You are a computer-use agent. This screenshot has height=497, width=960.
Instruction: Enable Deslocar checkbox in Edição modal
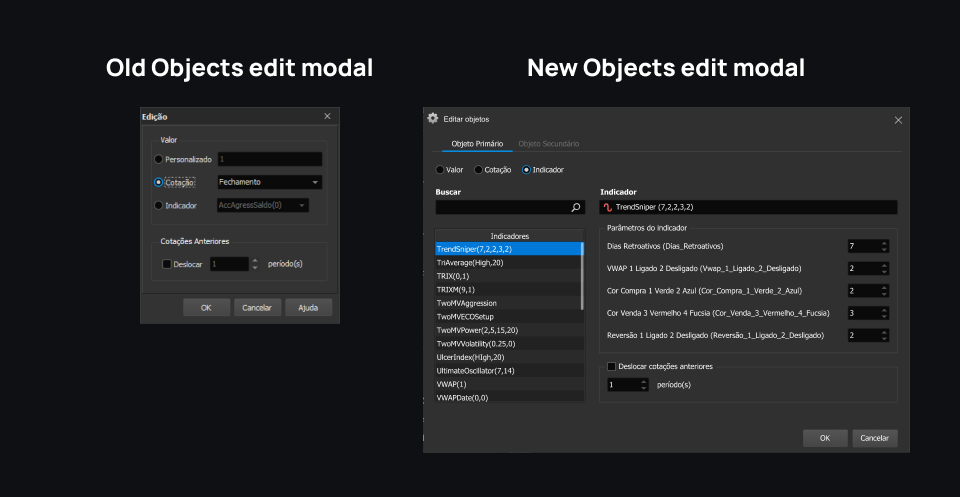point(167,264)
